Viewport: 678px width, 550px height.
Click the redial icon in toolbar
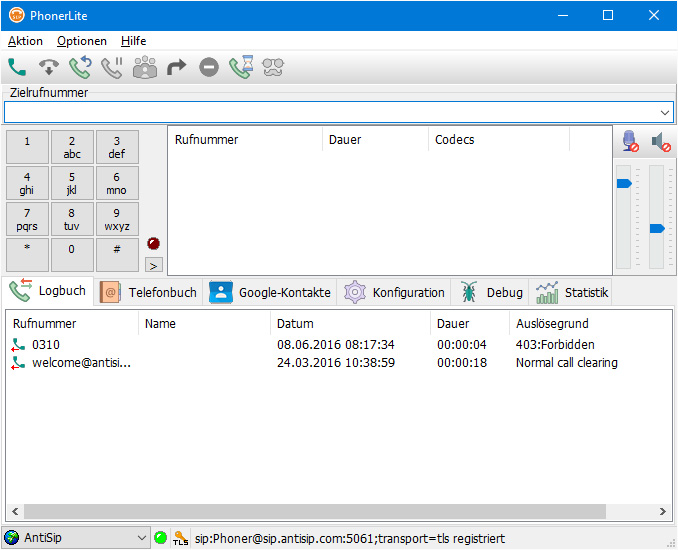(x=80, y=68)
